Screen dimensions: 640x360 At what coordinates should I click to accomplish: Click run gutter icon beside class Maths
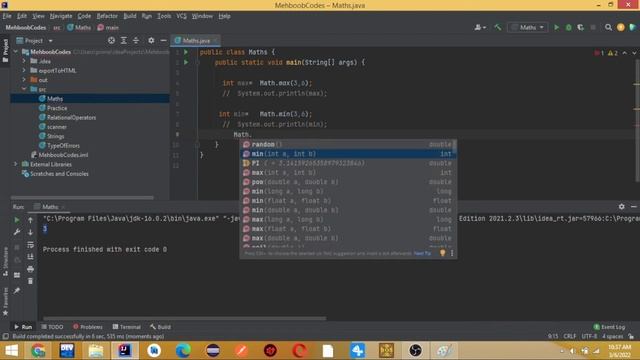tap(186, 52)
